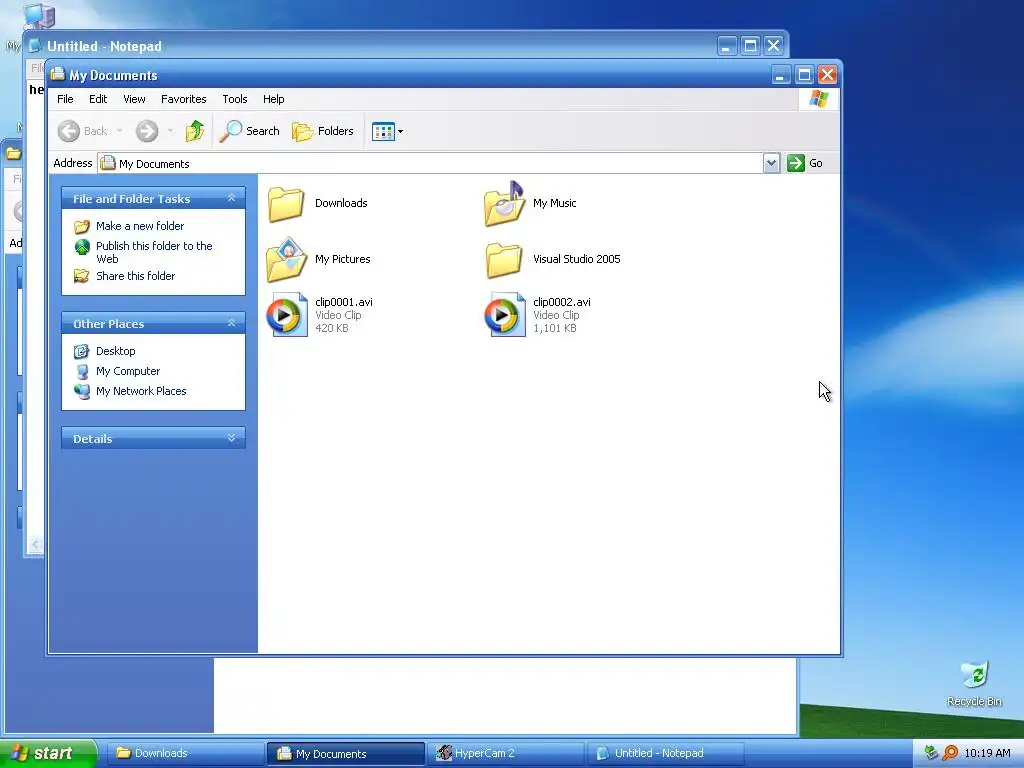Select the clip0001.avi video file icon
The image size is (1024, 768).
click(287, 315)
